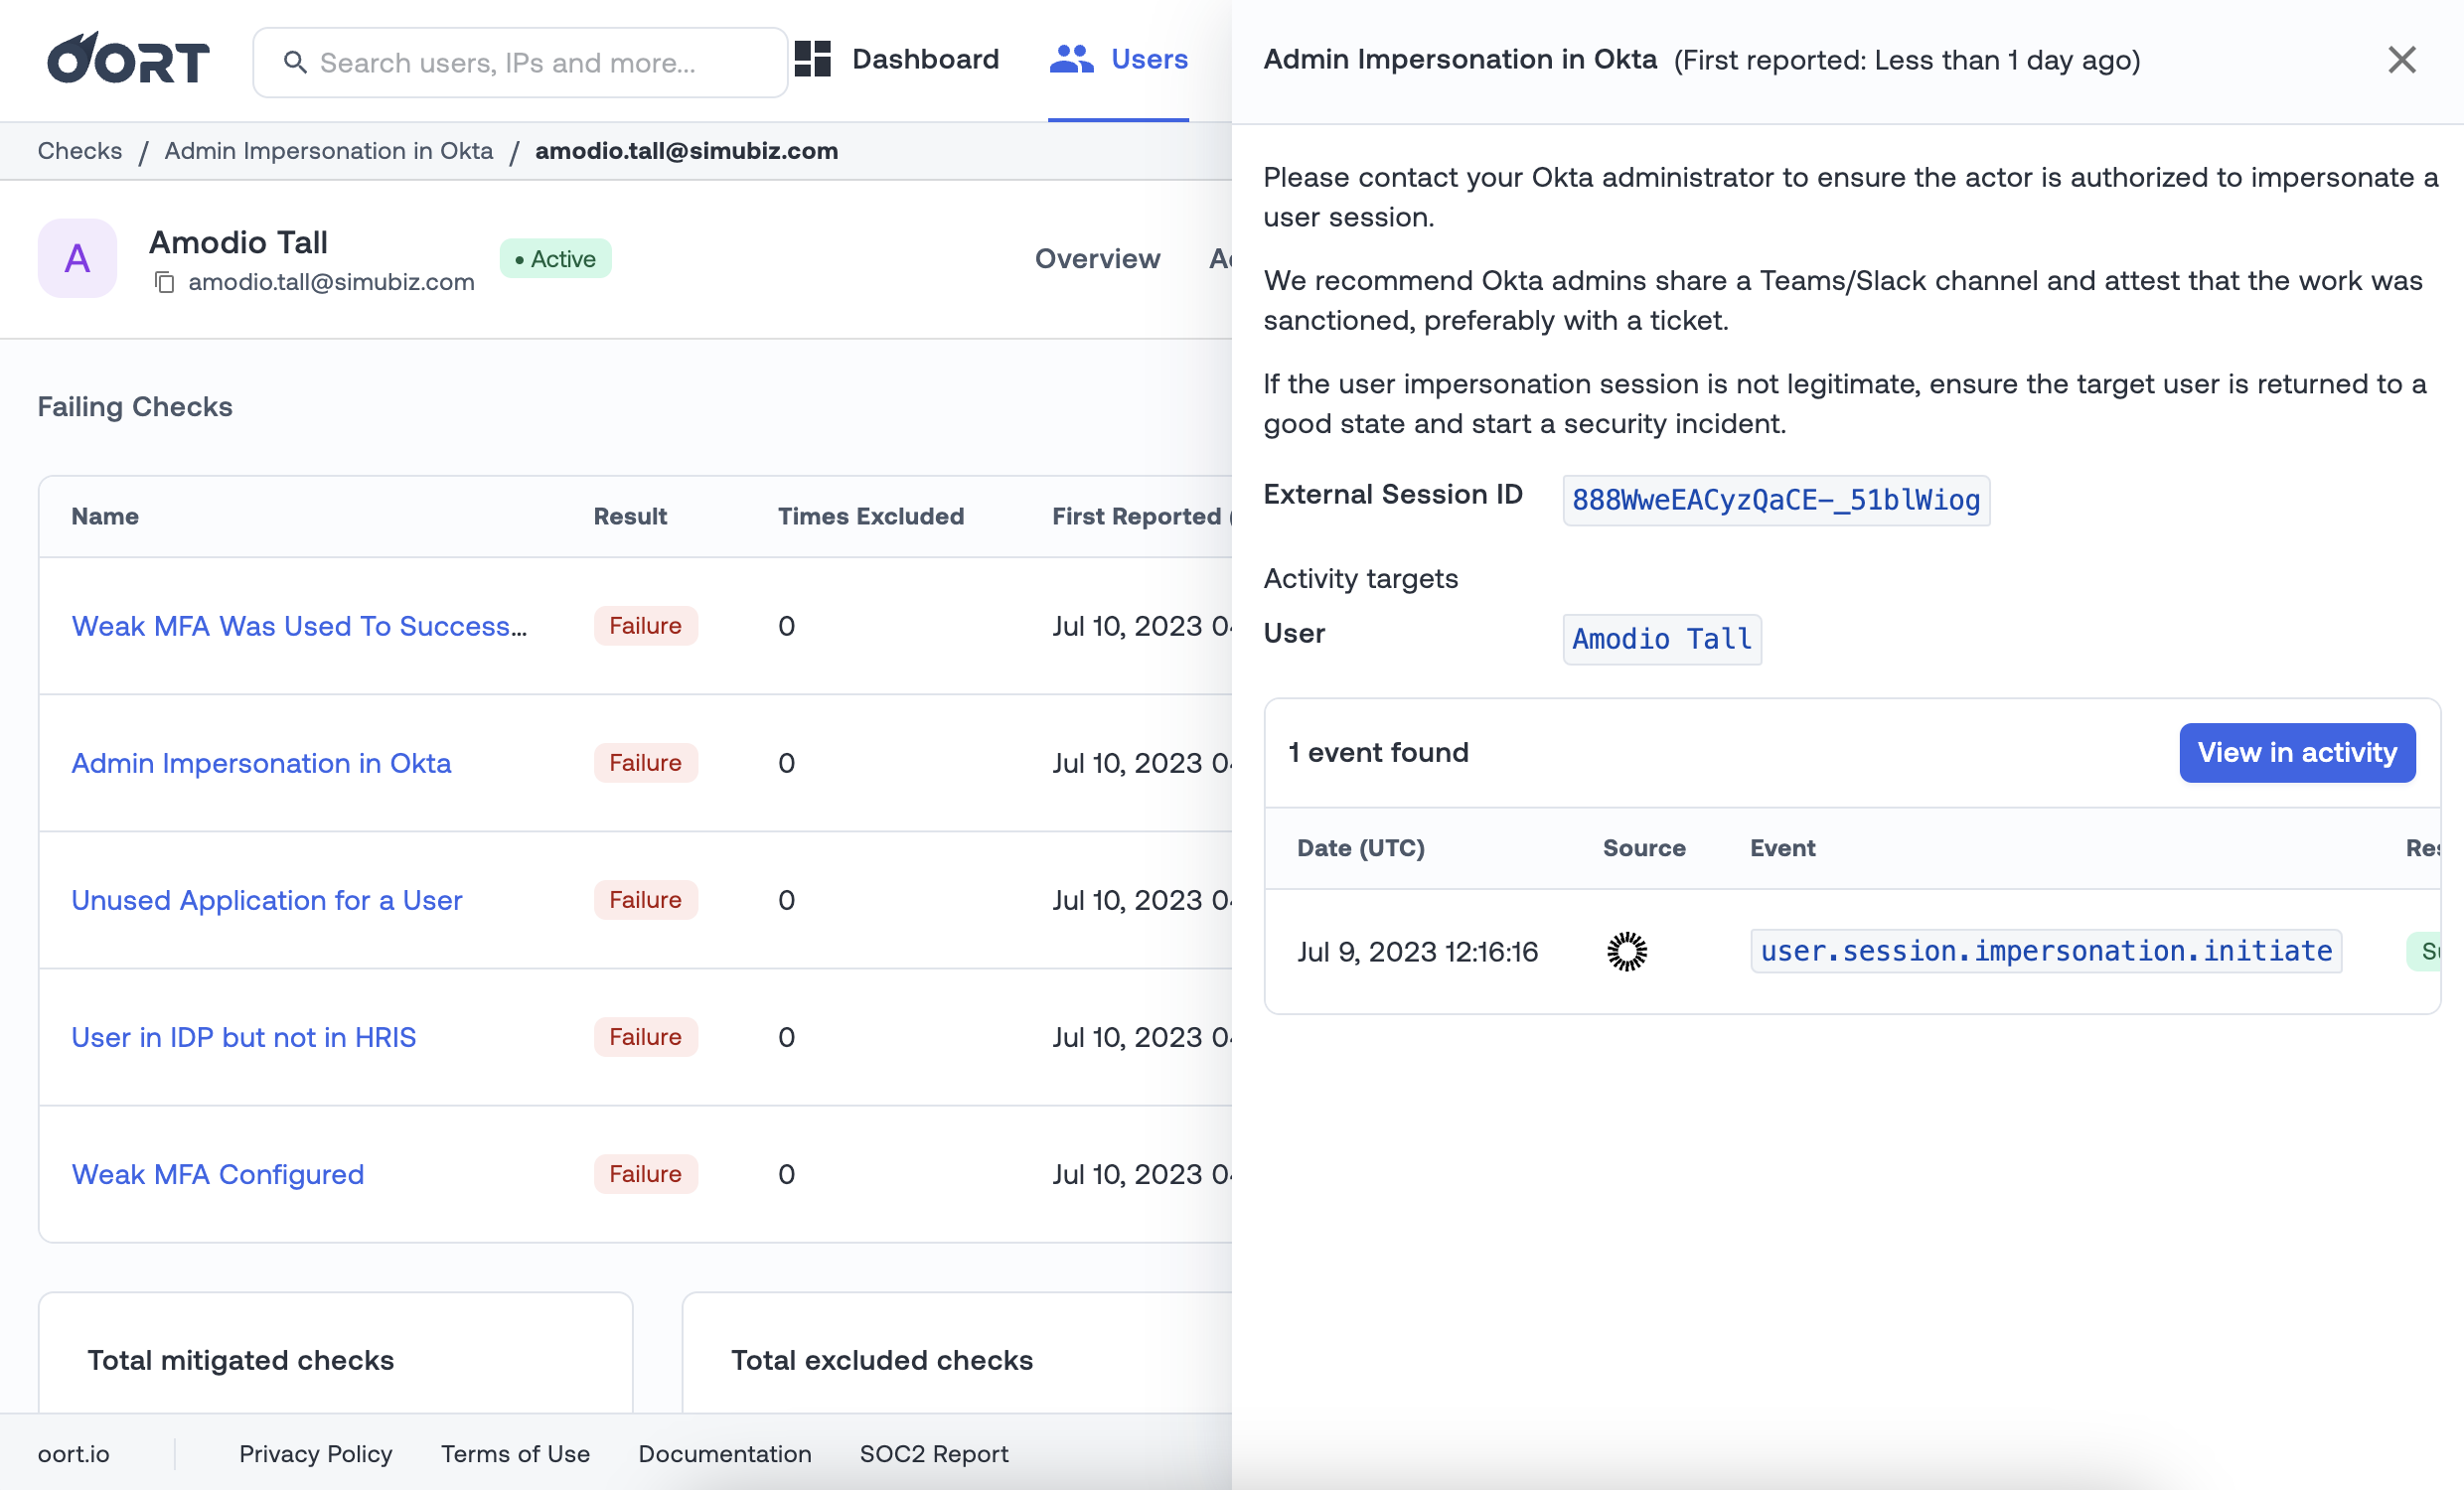Click the Users people icon

click(1071, 60)
